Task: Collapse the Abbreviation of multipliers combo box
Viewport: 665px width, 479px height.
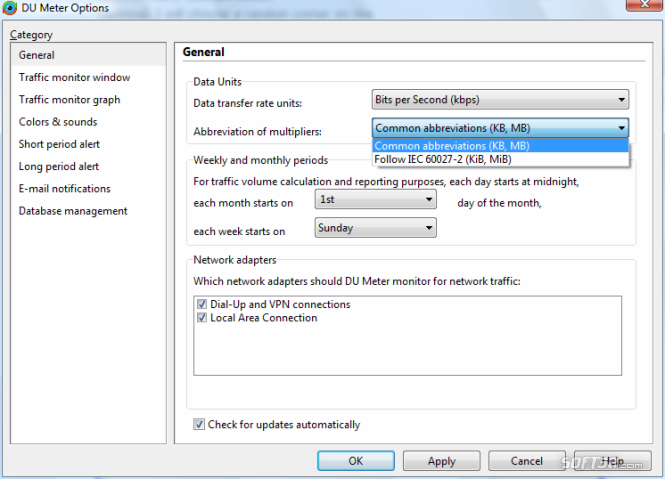Action: pos(500,128)
